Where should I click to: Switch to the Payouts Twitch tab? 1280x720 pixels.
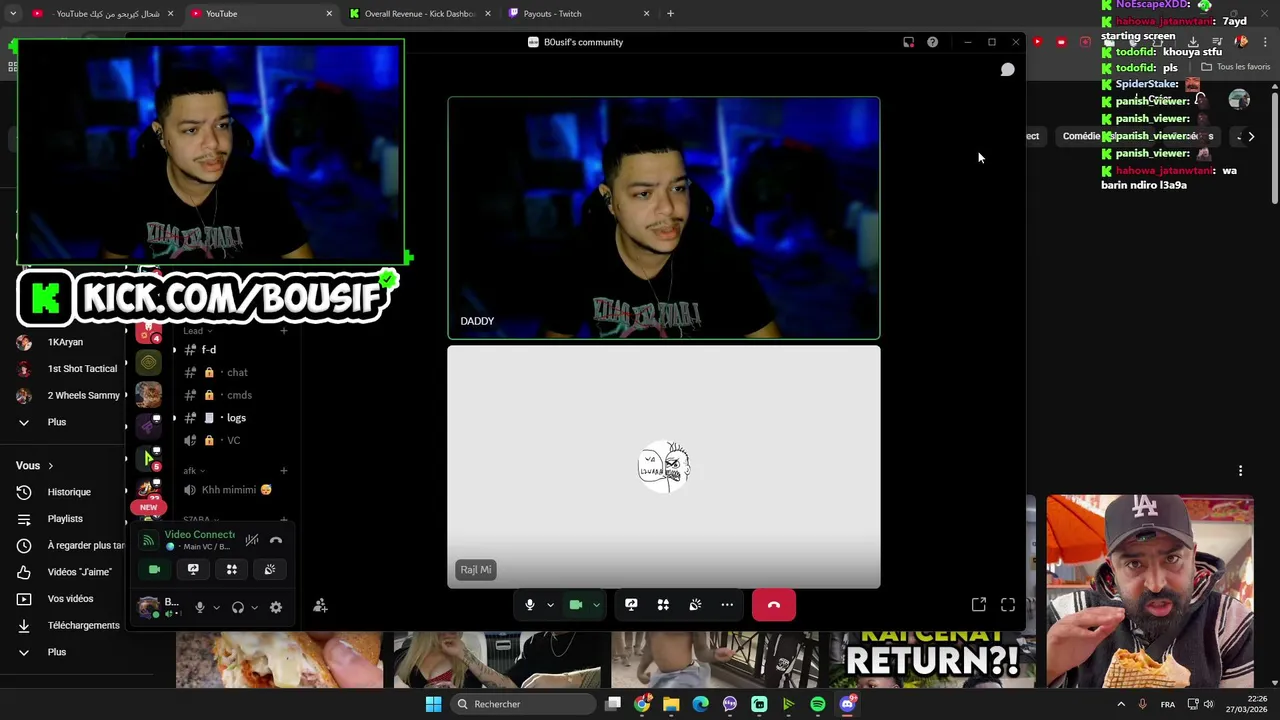tap(579, 14)
